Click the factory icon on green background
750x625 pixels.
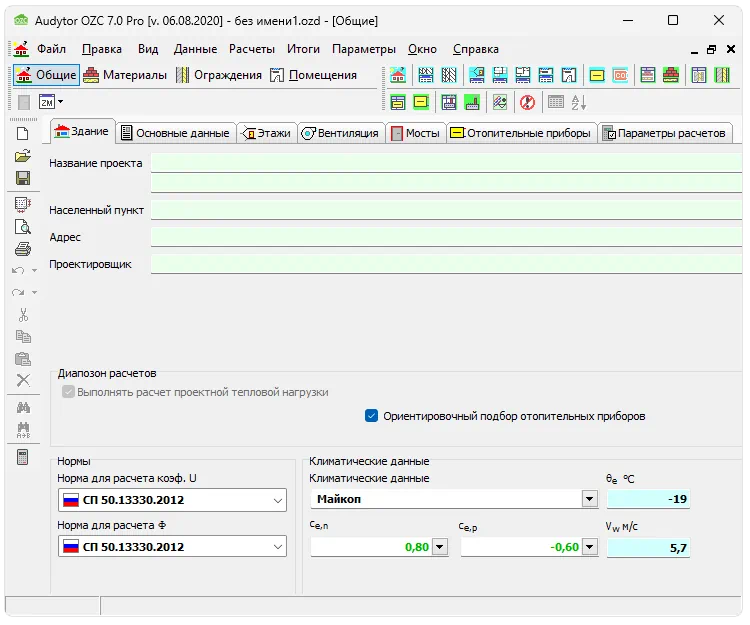(x=472, y=102)
